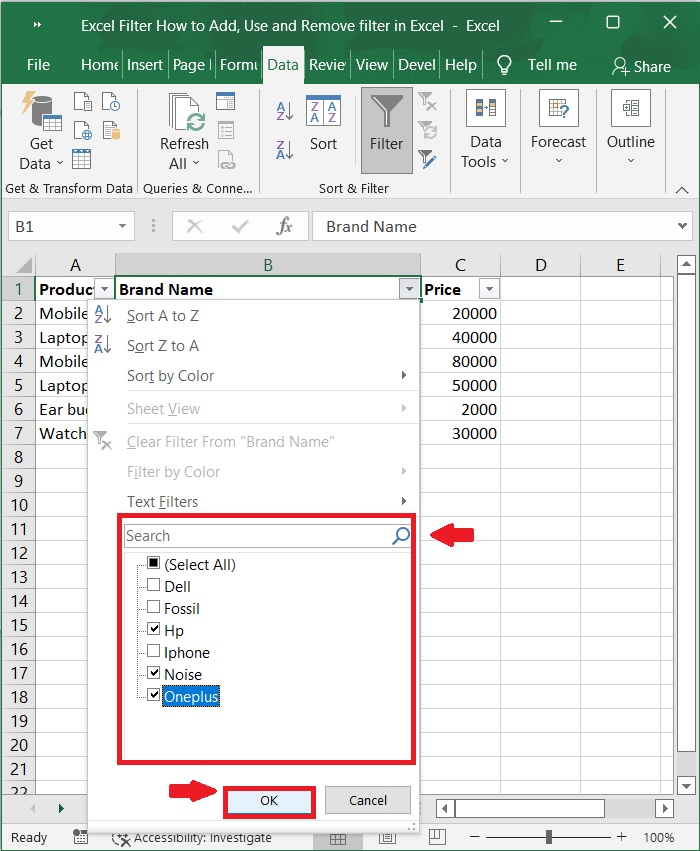
Task: Choose Sort Z to A in filter menu
Action: 253,346
